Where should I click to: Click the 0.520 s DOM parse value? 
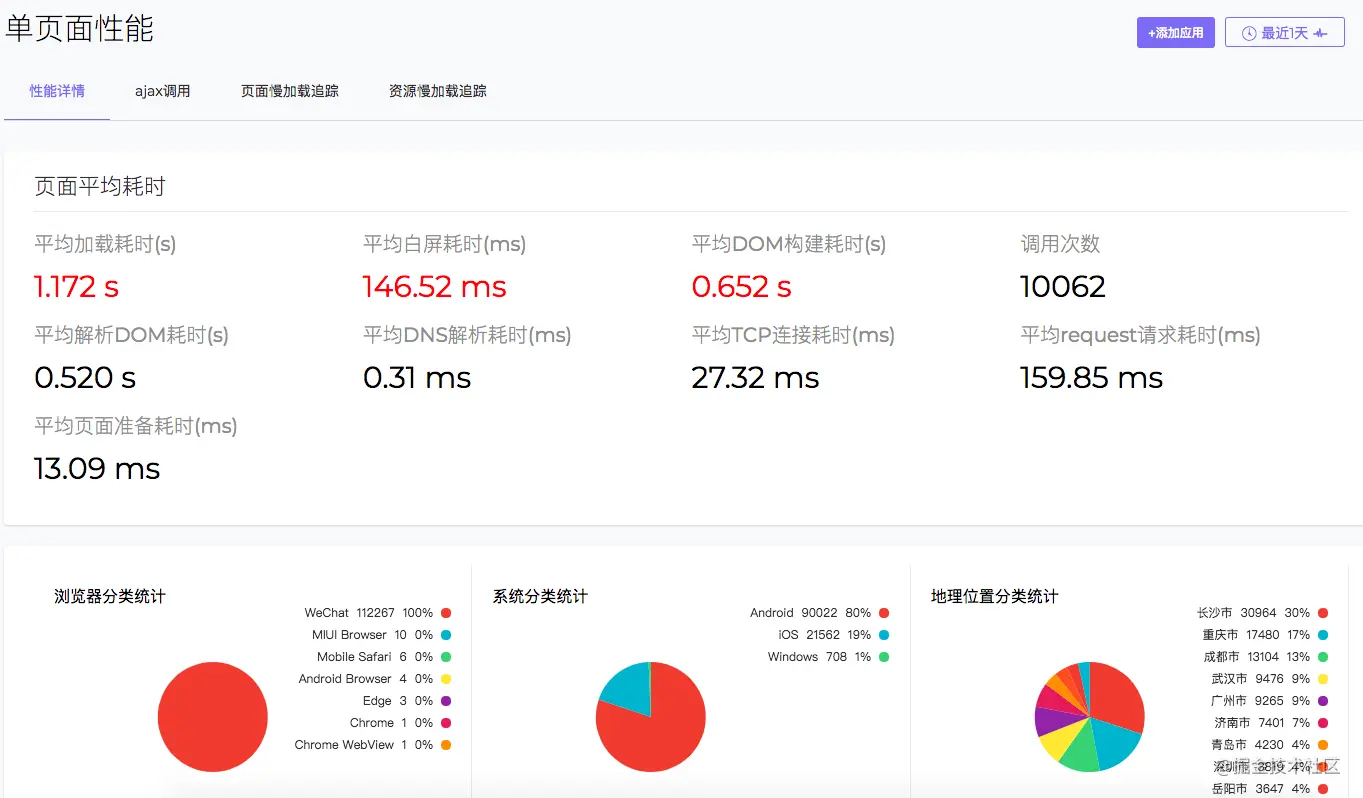[85, 378]
